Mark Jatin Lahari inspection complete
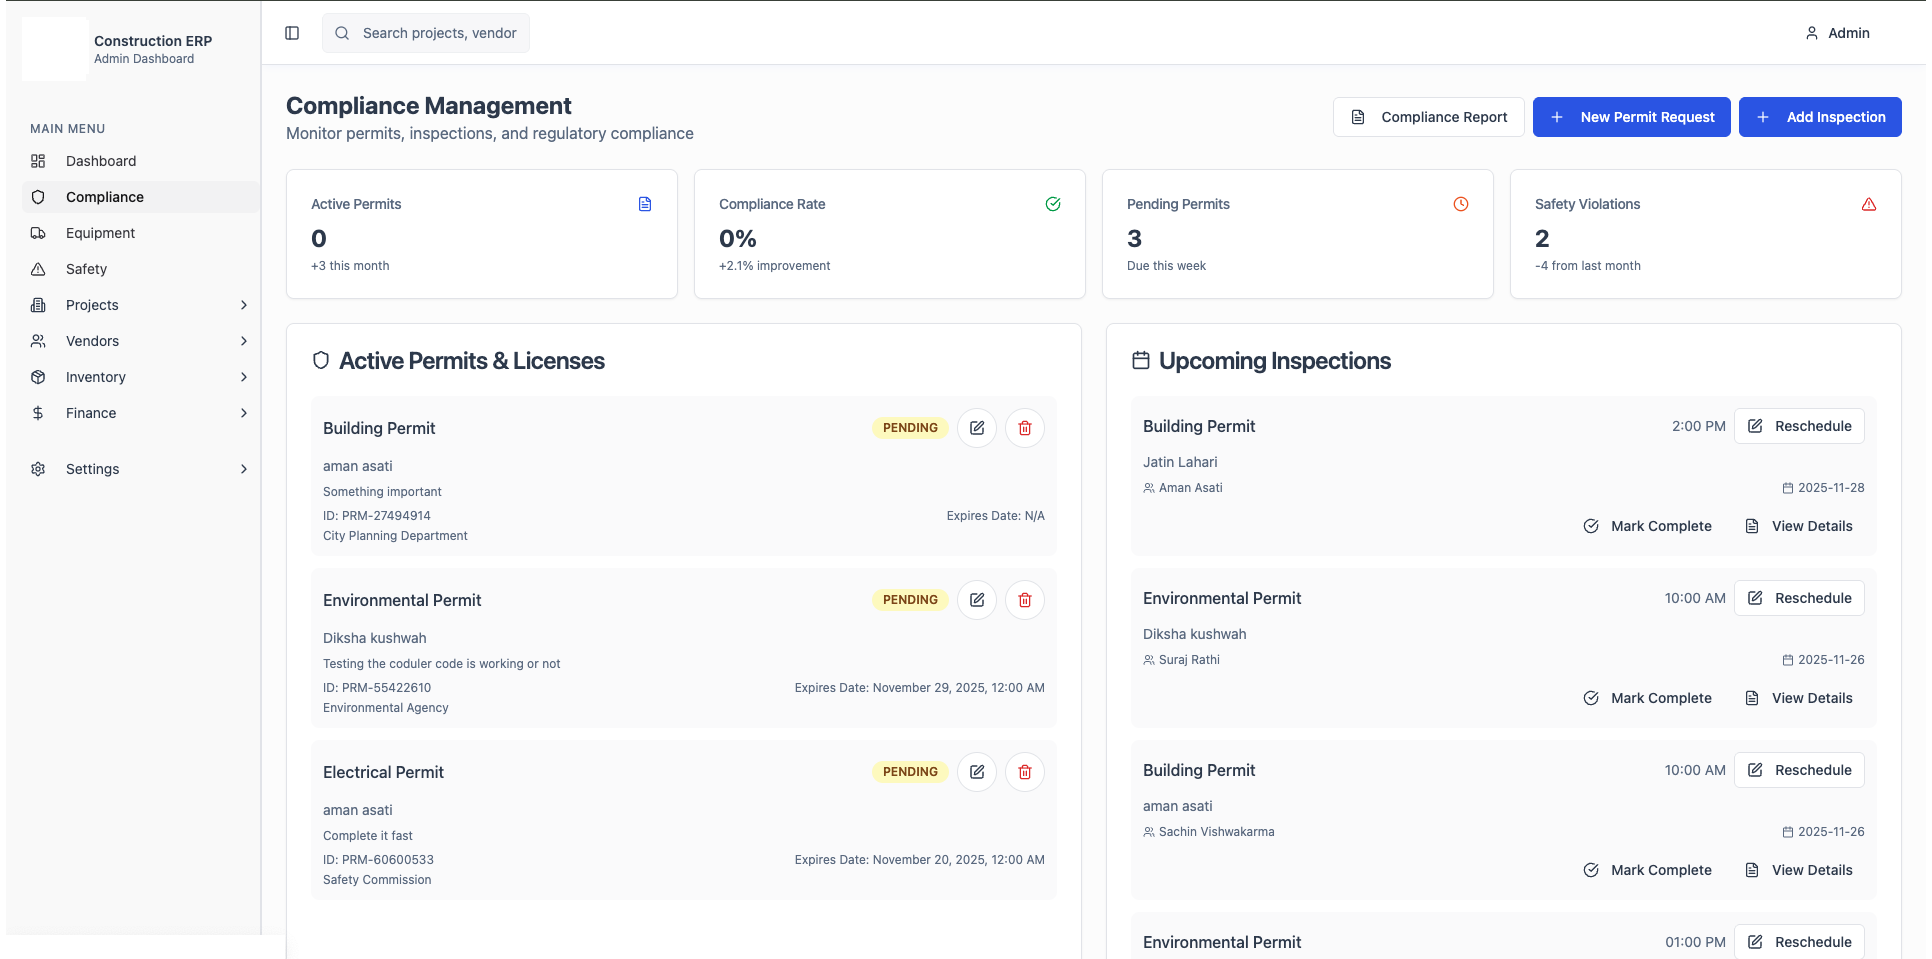The height and width of the screenshot is (959, 1932). pyautogui.click(x=1647, y=526)
